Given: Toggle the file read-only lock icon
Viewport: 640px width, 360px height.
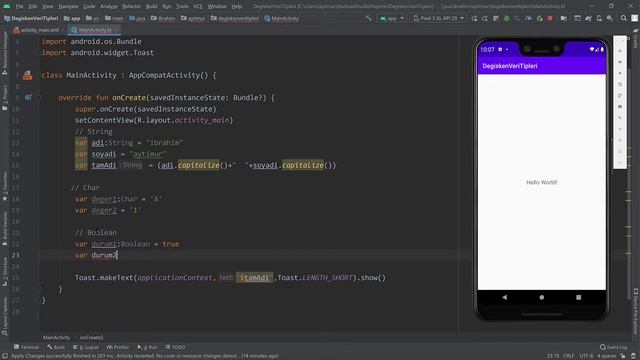Looking at the screenshot, I should pos(623,356).
